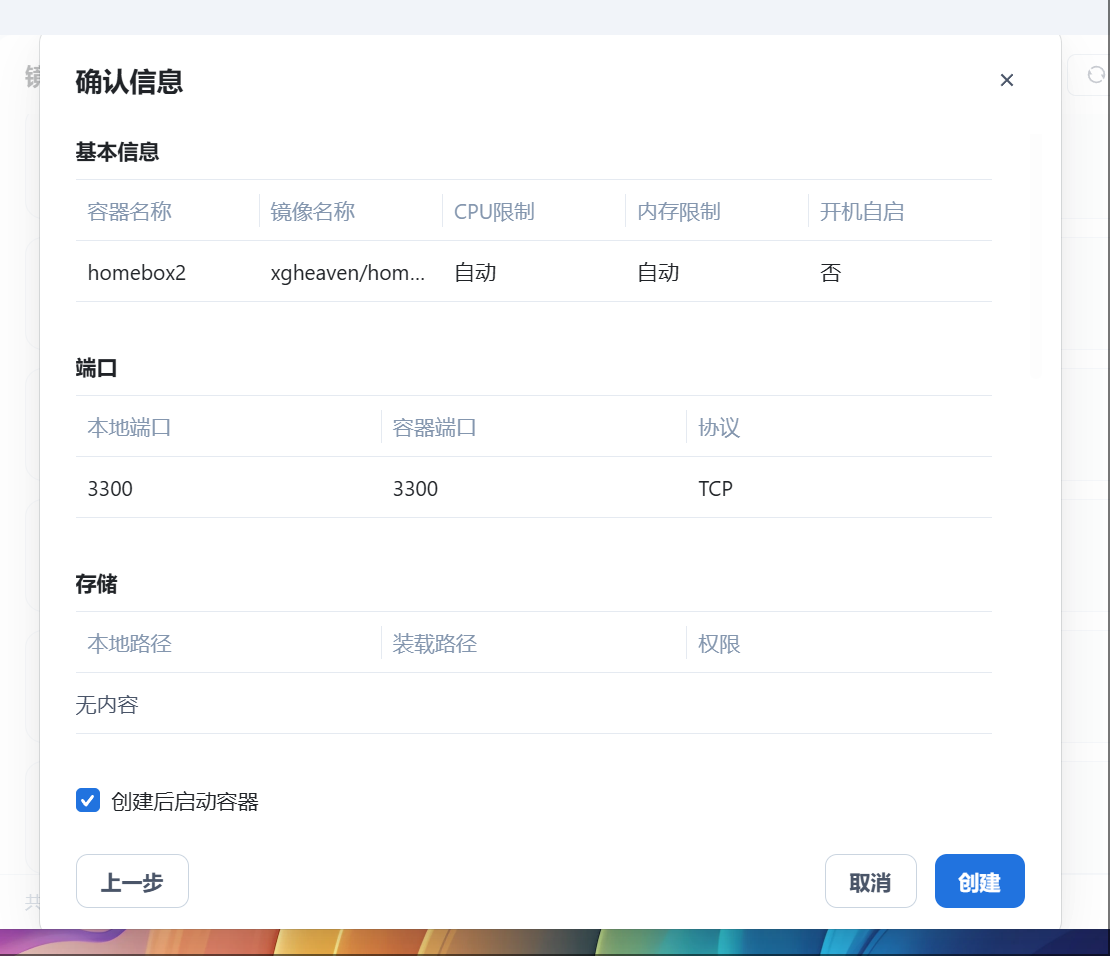This screenshot has width=1110, height=956.
Task: Click the 自动 value under 内存限制
Action: pyautogui.click(x=658, y=273)
